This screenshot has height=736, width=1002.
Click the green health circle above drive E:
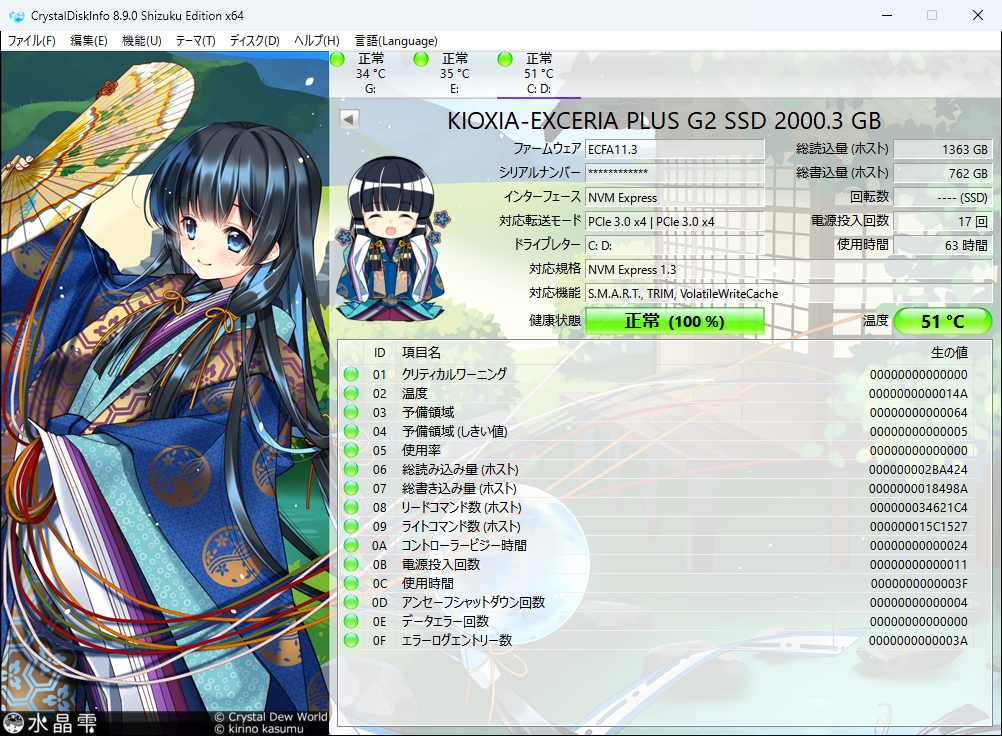(421, 60)
